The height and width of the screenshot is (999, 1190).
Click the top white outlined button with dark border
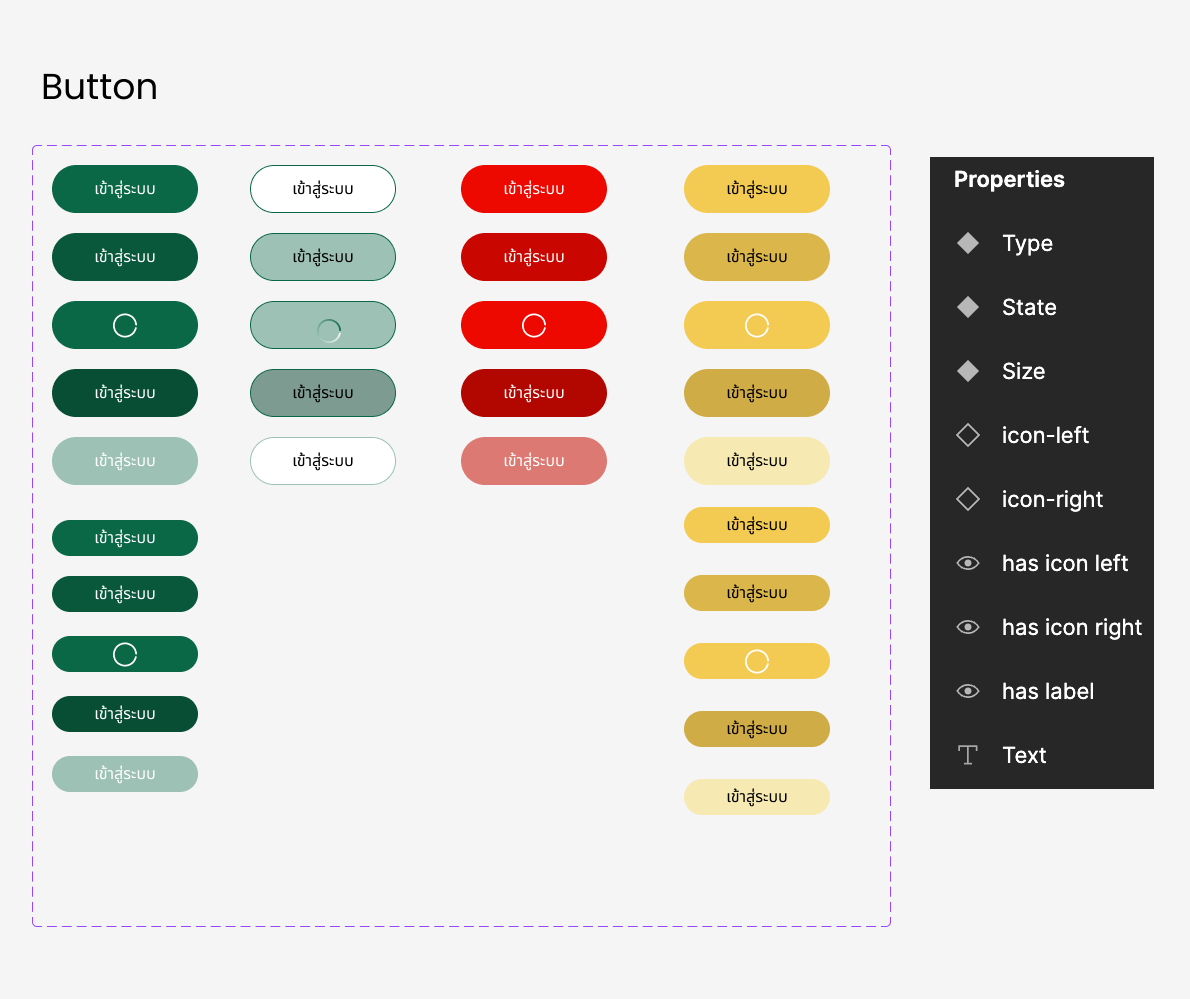click(323, 189)
